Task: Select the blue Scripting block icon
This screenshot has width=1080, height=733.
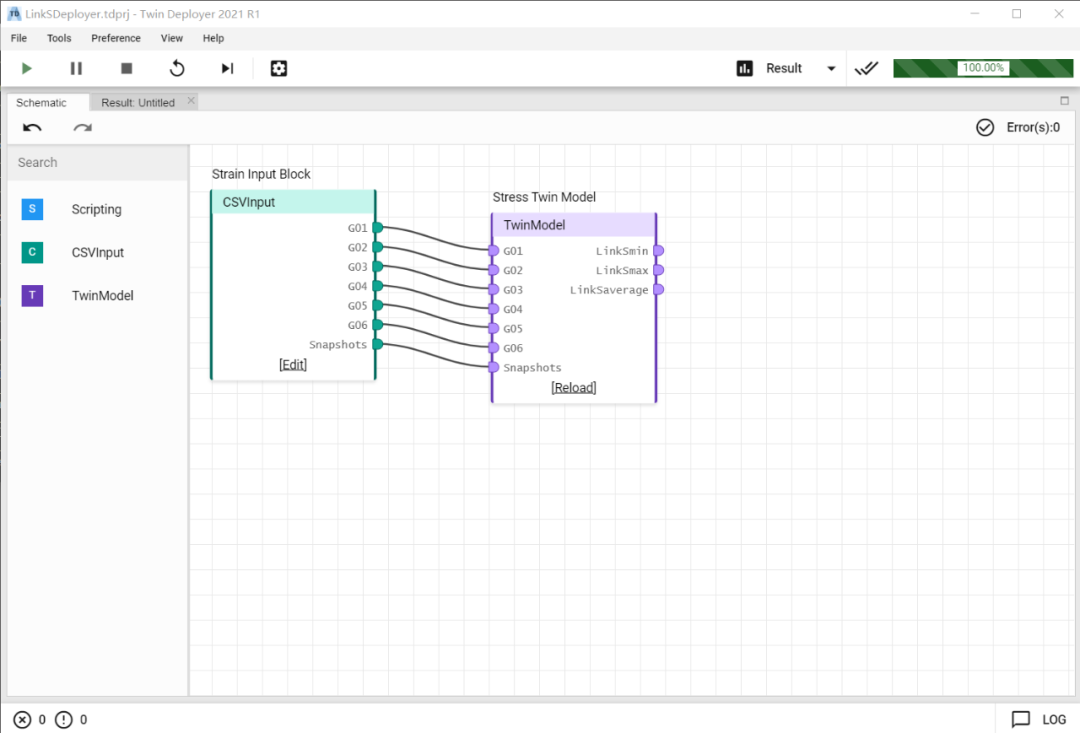Action: coord(32,209)
